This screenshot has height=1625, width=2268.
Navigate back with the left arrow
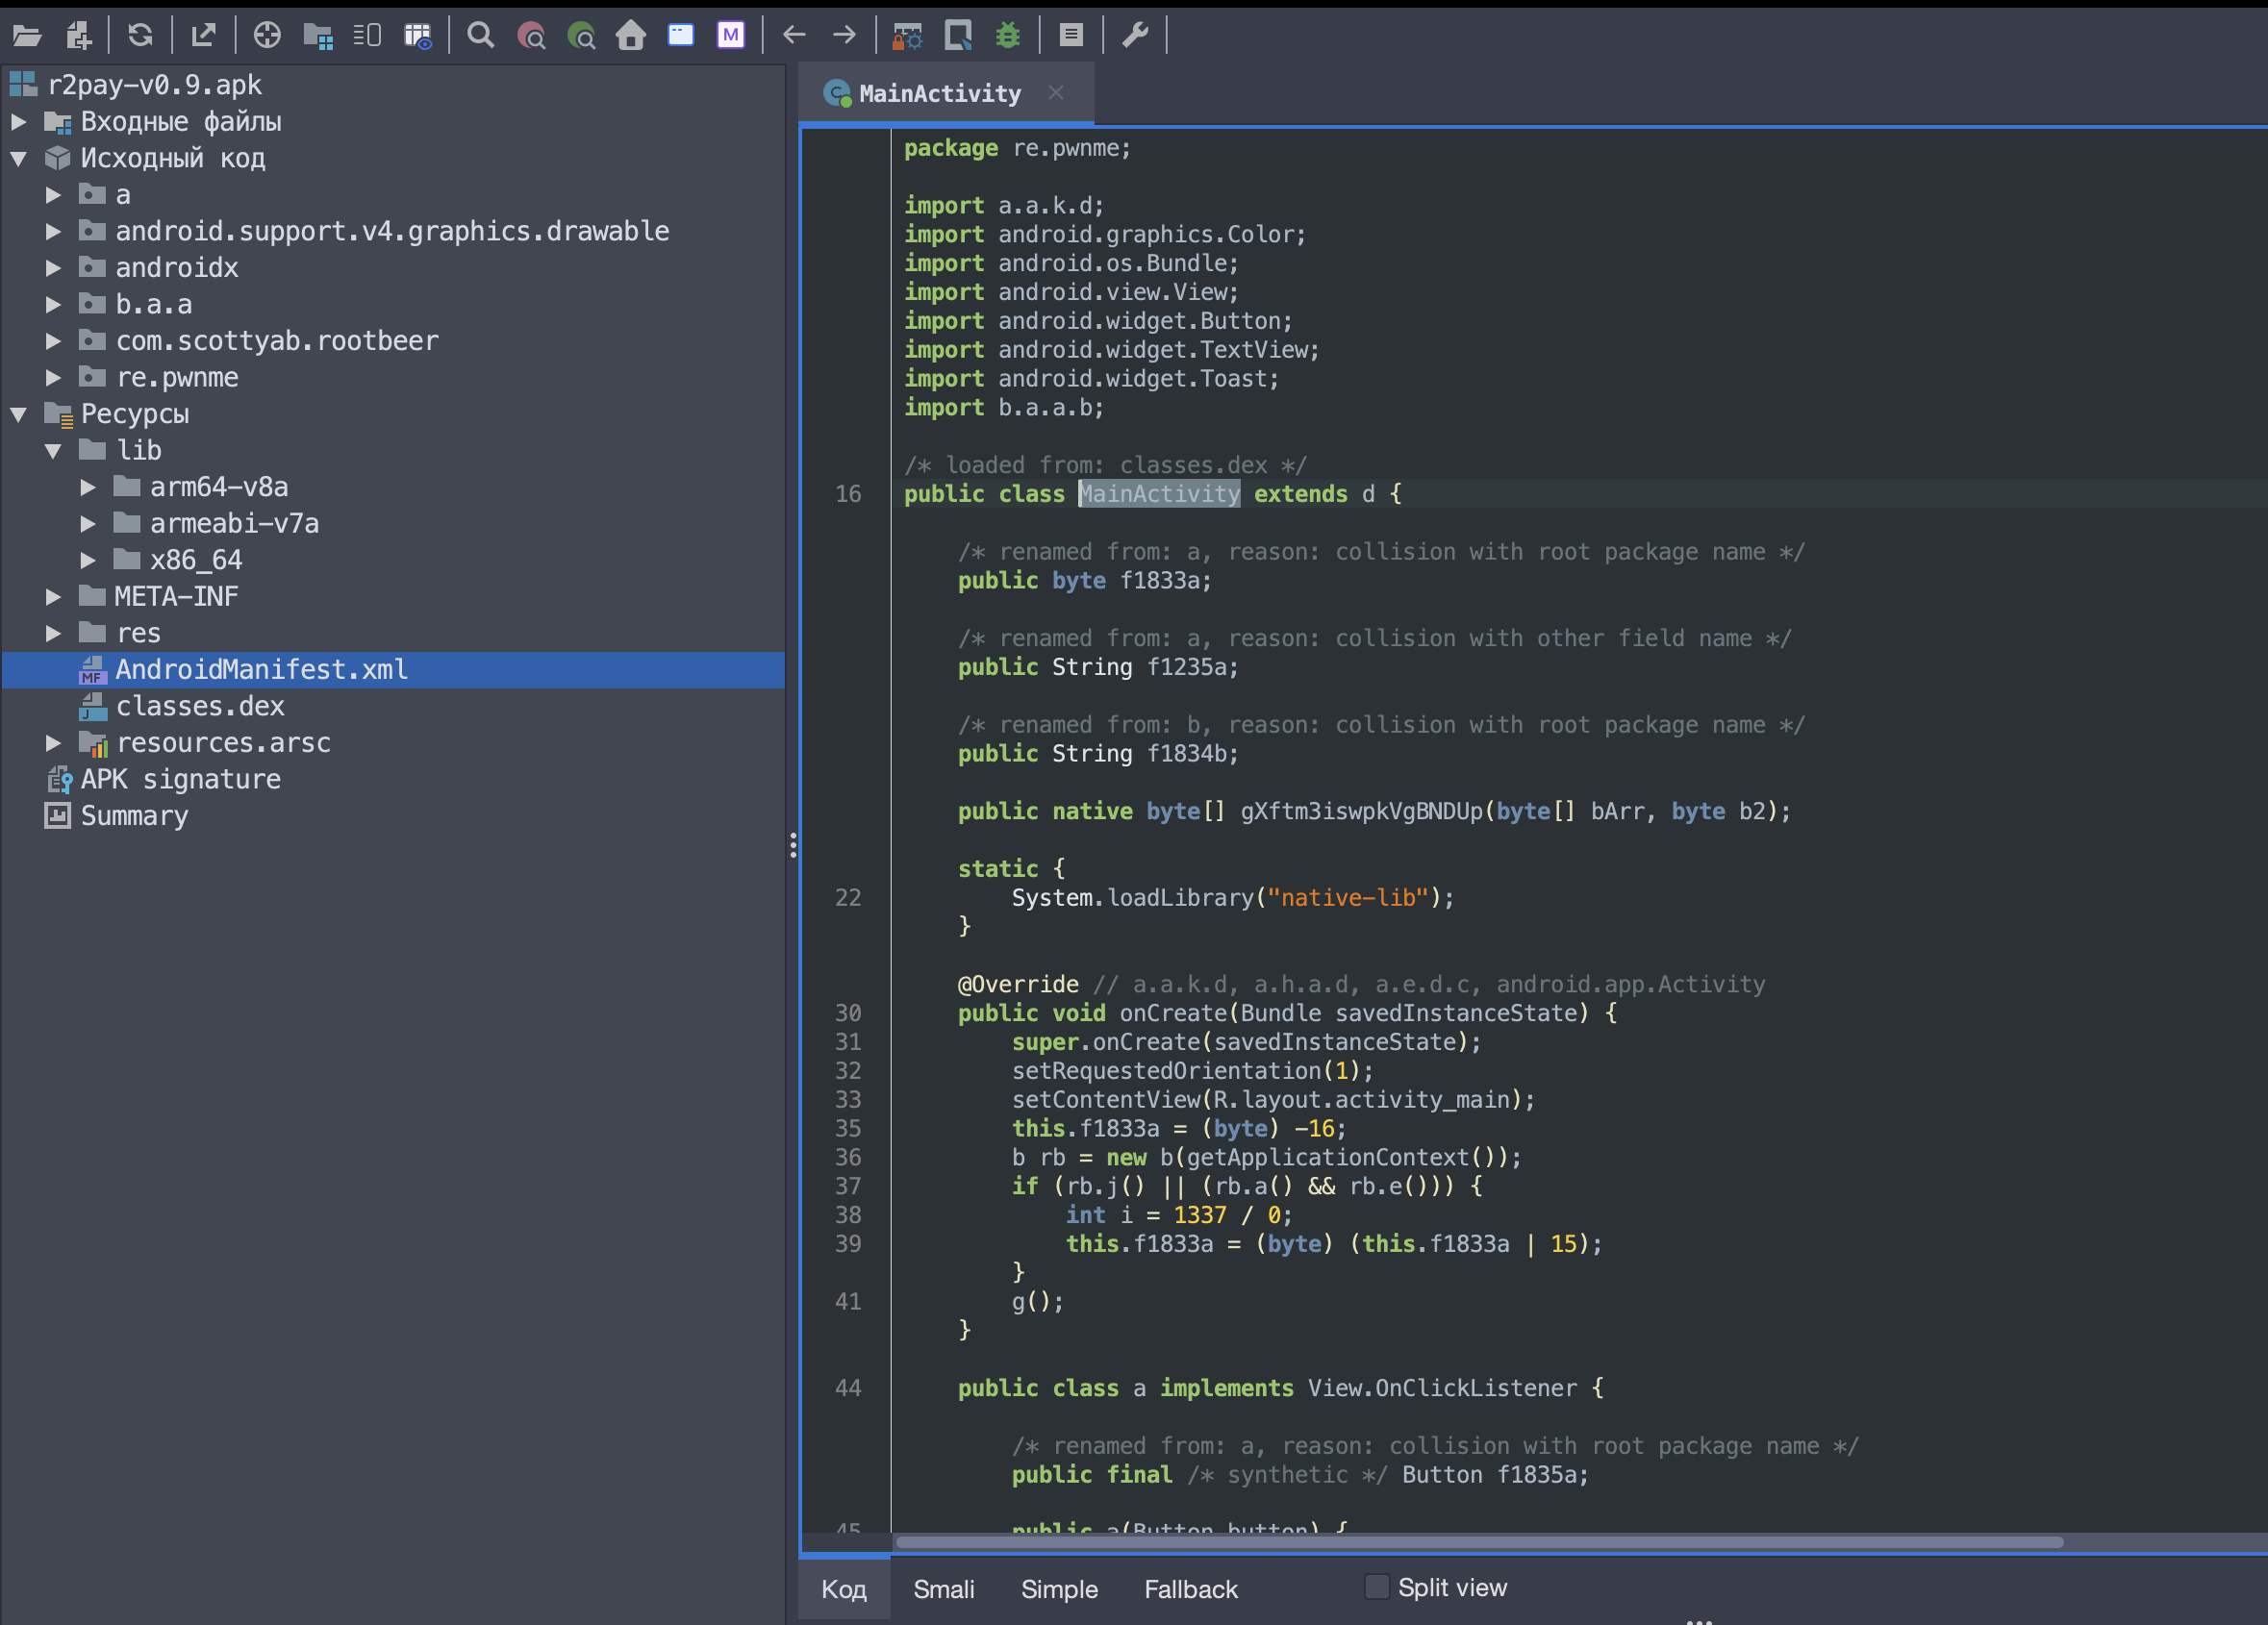(794, 36)
